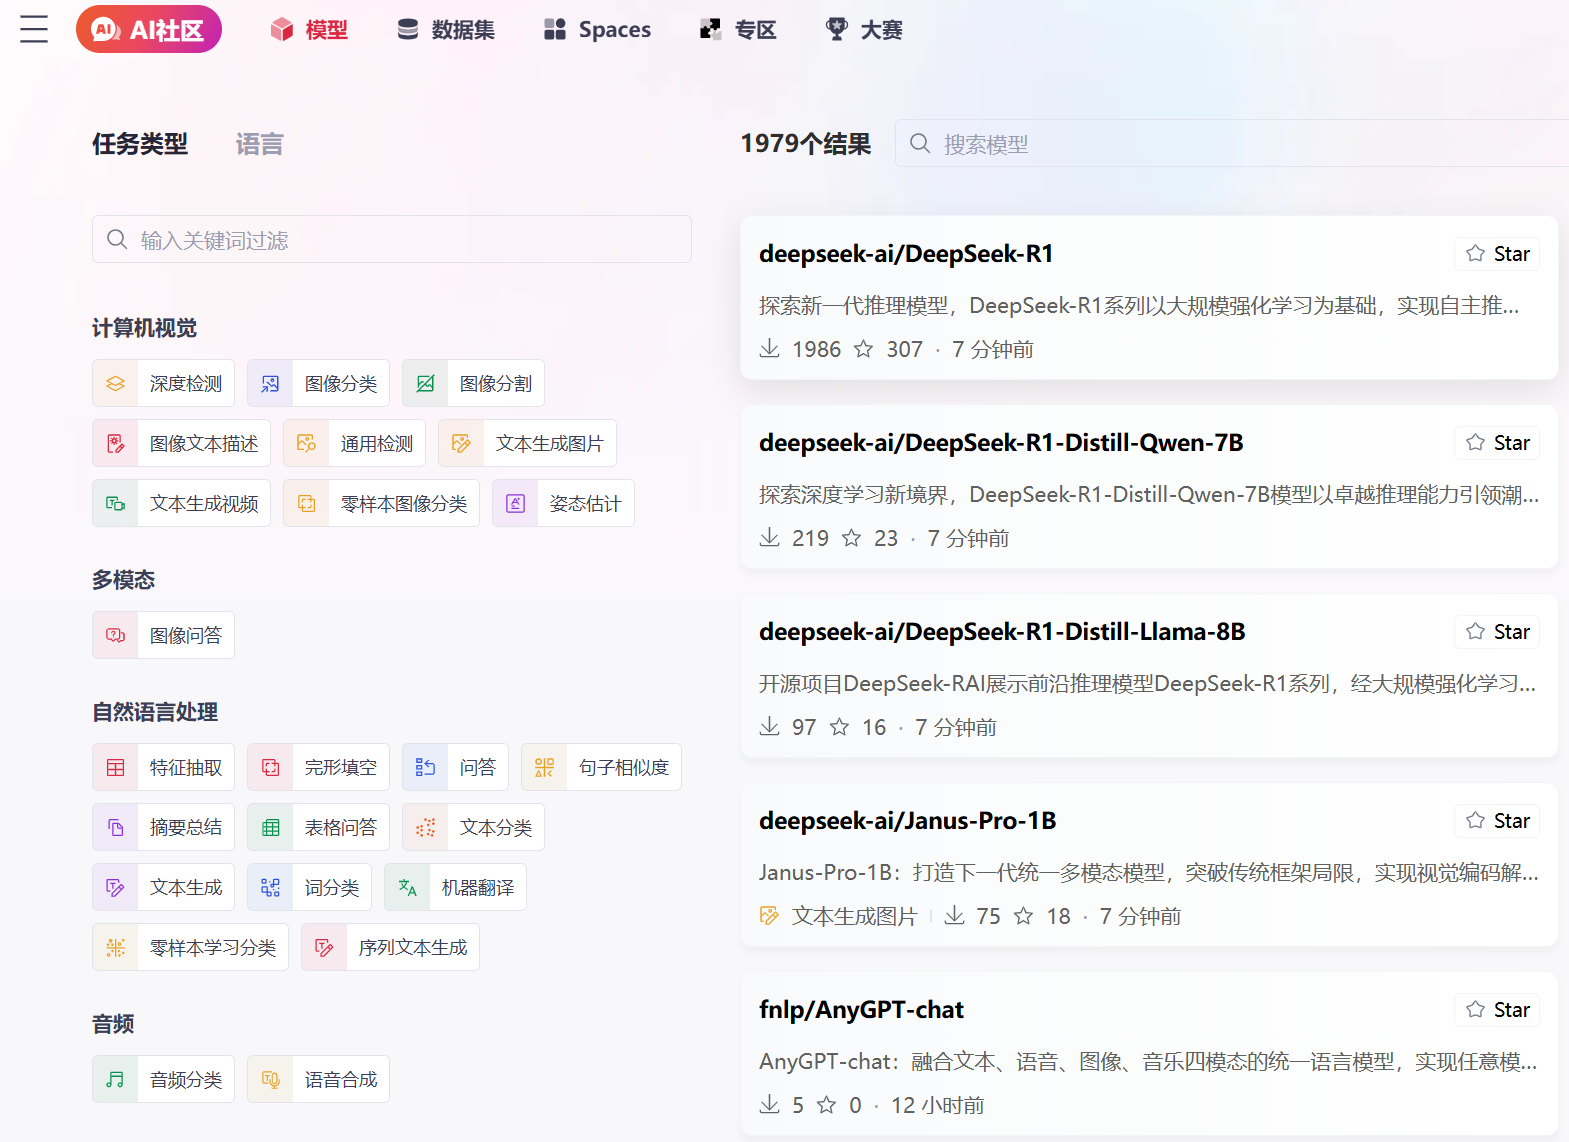Open deepseek-ai/Janus-Pro-1B model page
The width and height of the screenshot is (1569, 1142).
(907, 821)
